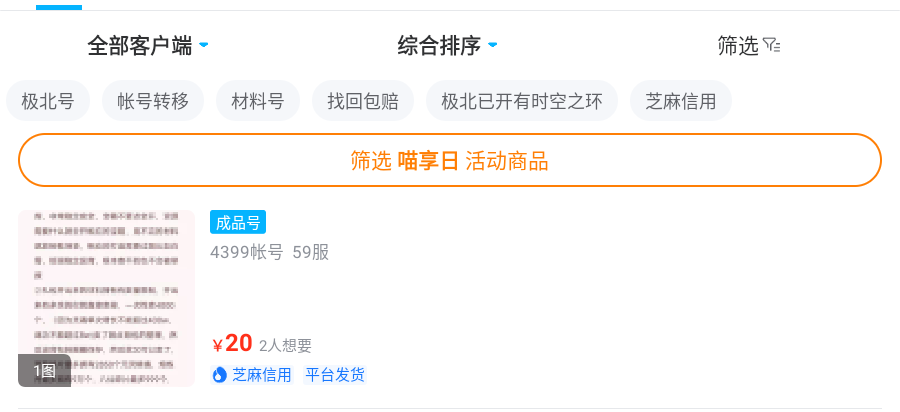Toggle the 帐号转移 filter chip
Screen dimensions: 900x412
[153, 101]
